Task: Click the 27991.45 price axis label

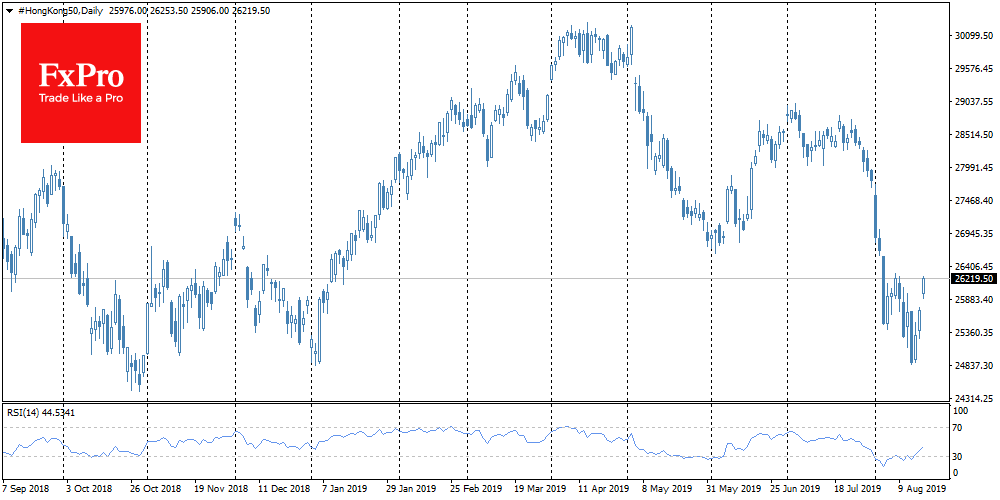Action: click(972, 168)
